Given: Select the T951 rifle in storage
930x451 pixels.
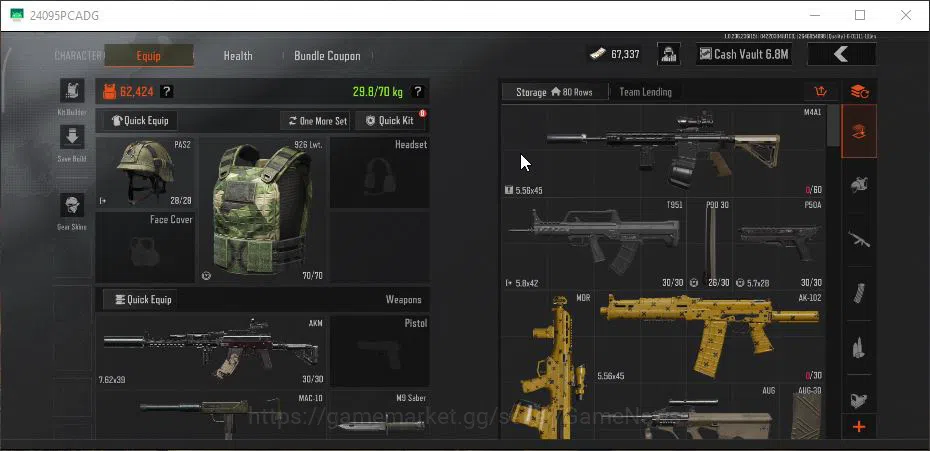Looking at the screenshot, I should click(x=594, y=243).
